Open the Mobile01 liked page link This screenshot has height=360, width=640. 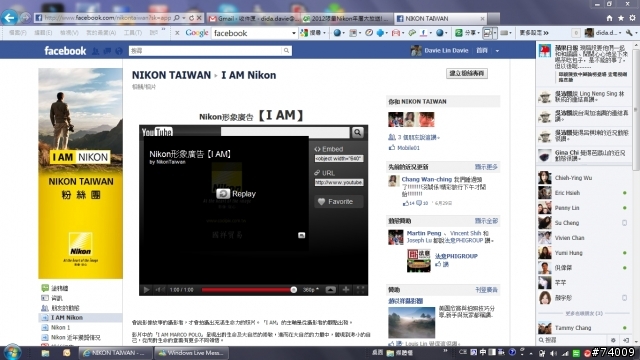pyautogui.click(x=409, y=148)
